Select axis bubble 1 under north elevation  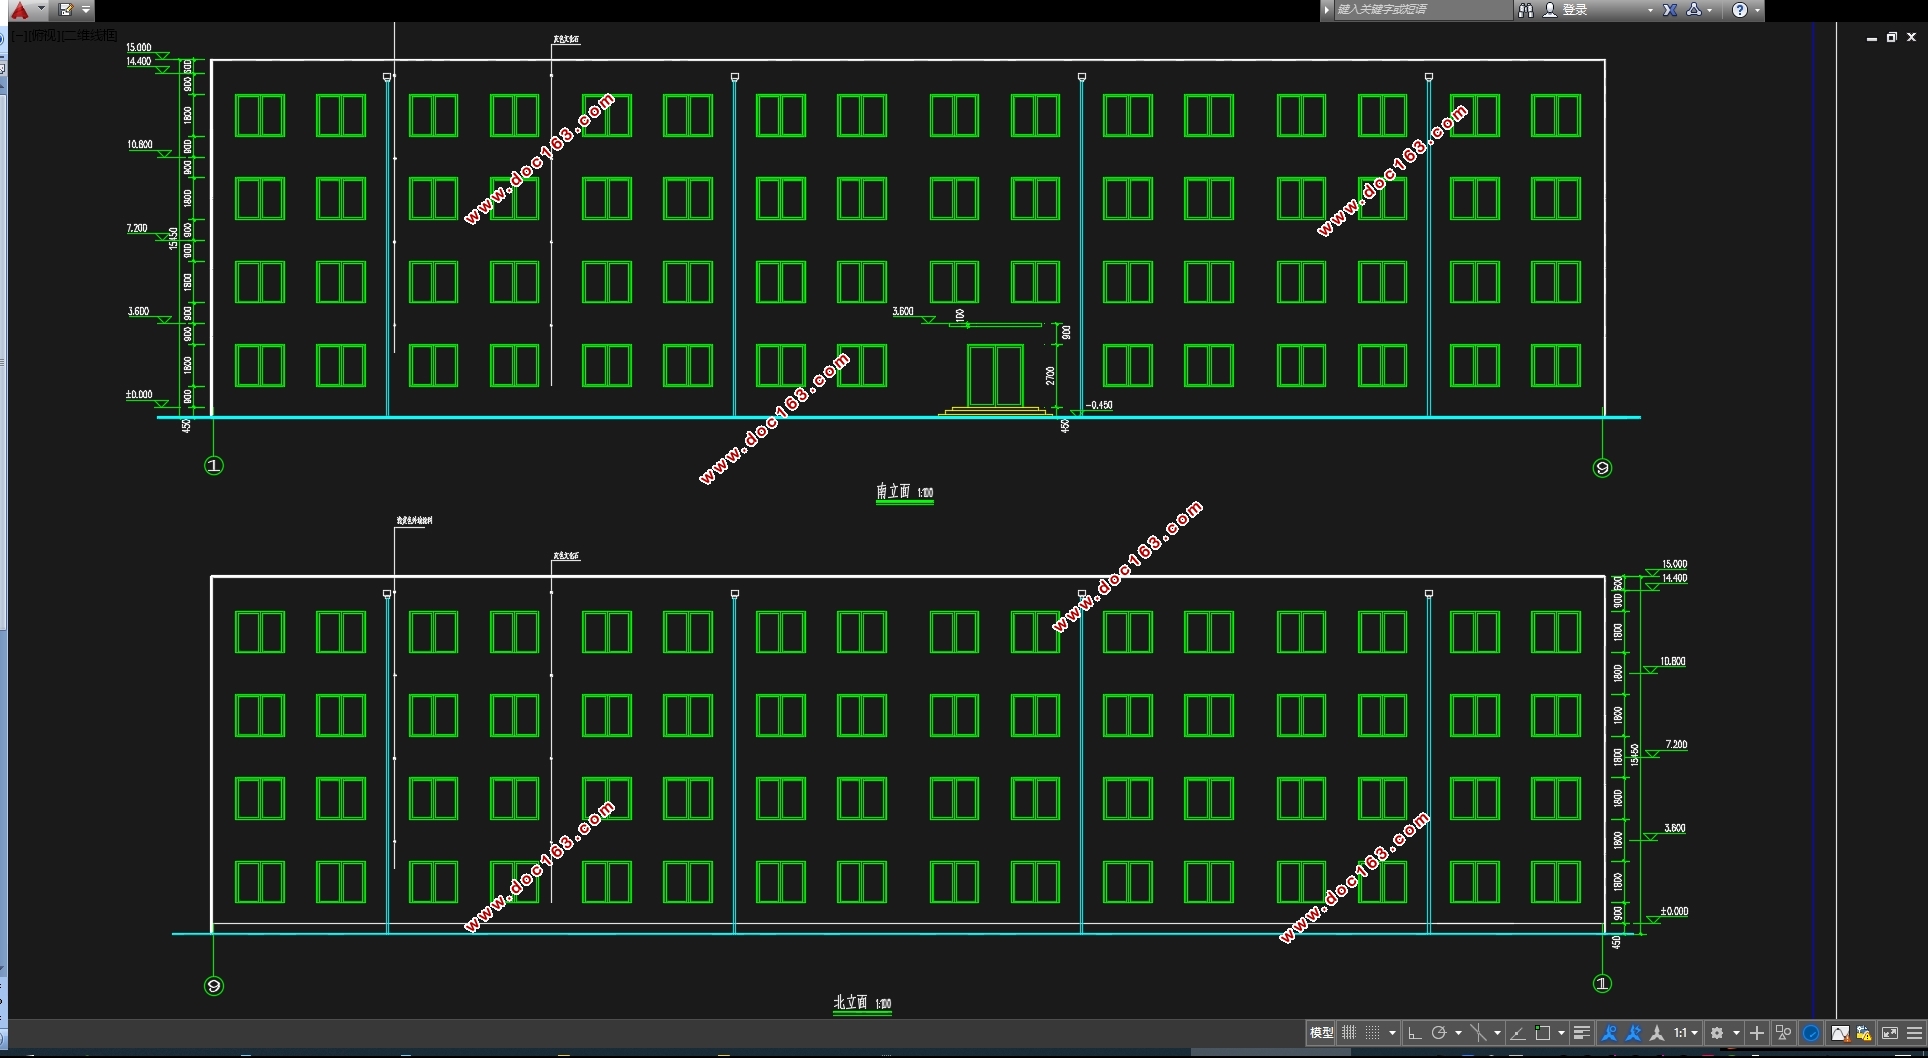point(1602,984)
